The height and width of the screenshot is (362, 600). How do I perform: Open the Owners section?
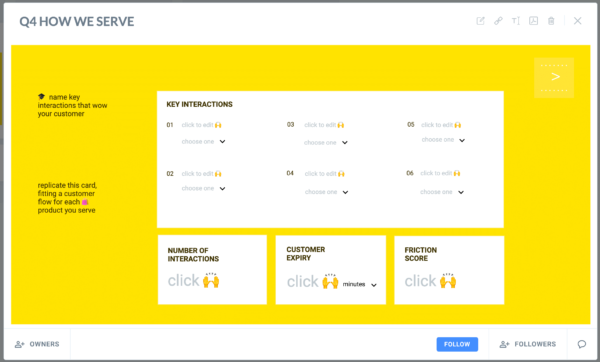(37, 344)
